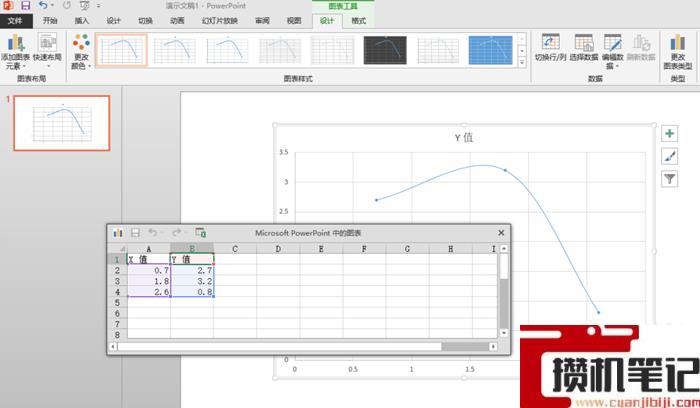700x408 pixels.
Task: Select row 5 header in data sheet
Action: (117, 303)
